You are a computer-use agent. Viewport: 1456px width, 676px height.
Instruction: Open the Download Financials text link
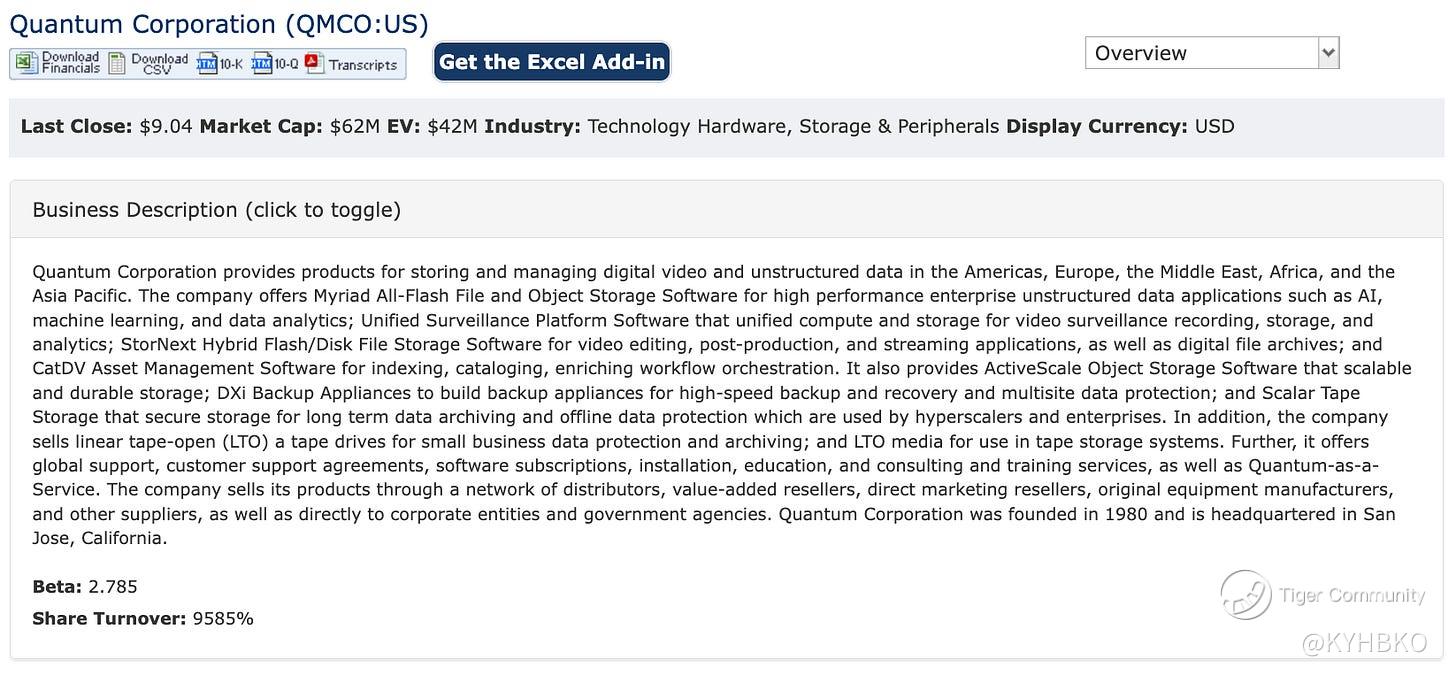70,63
